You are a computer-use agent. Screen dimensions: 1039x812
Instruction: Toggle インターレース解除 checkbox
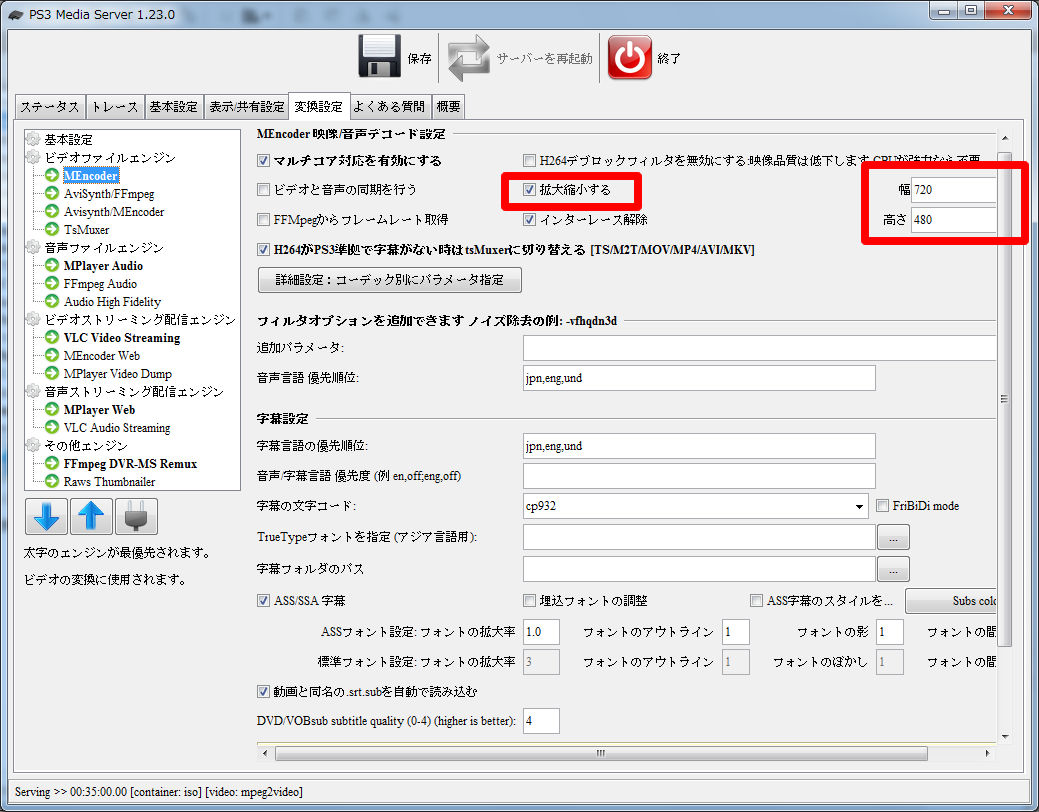[x=529, y=219]
